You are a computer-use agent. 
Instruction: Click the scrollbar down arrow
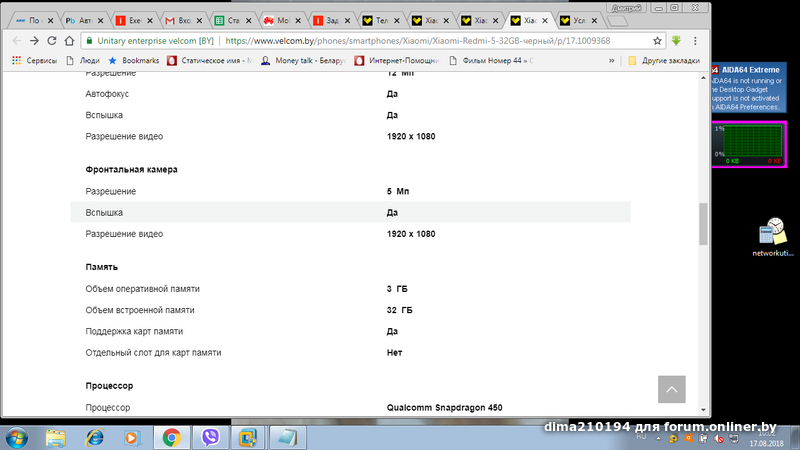703,409
